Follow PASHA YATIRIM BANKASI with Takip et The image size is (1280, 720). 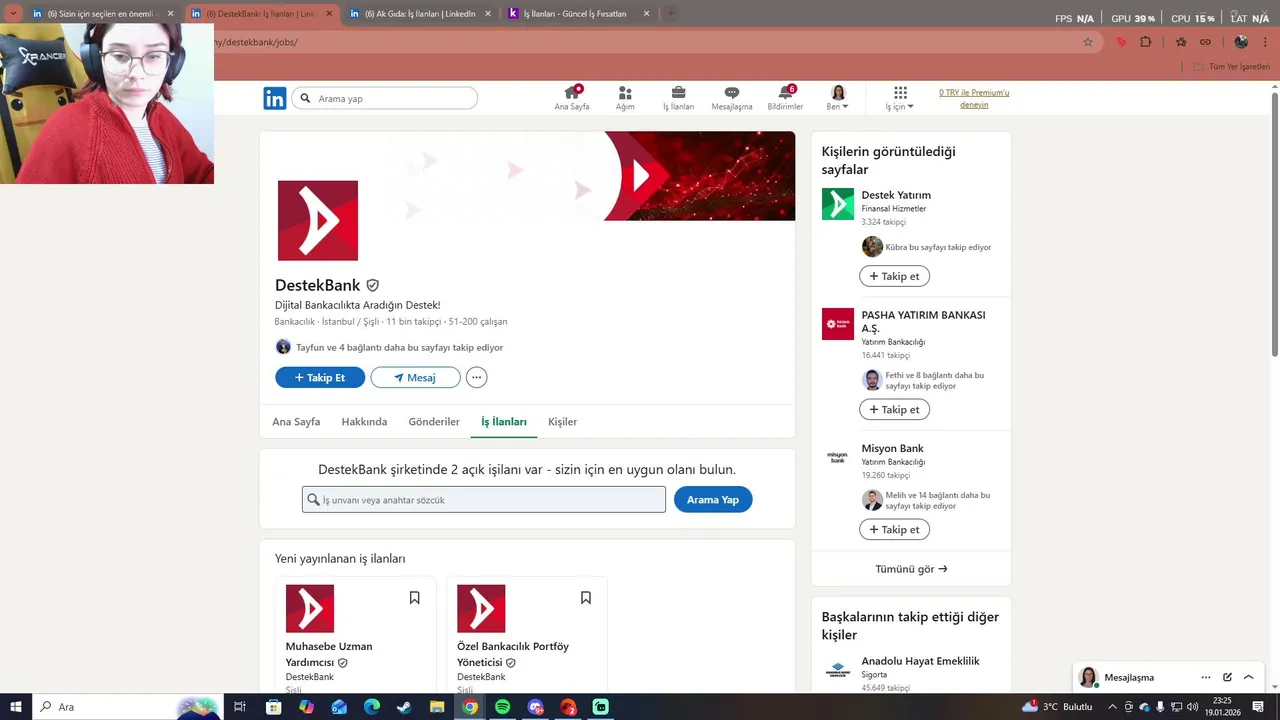pyautogui.click(x=894, y=409)
